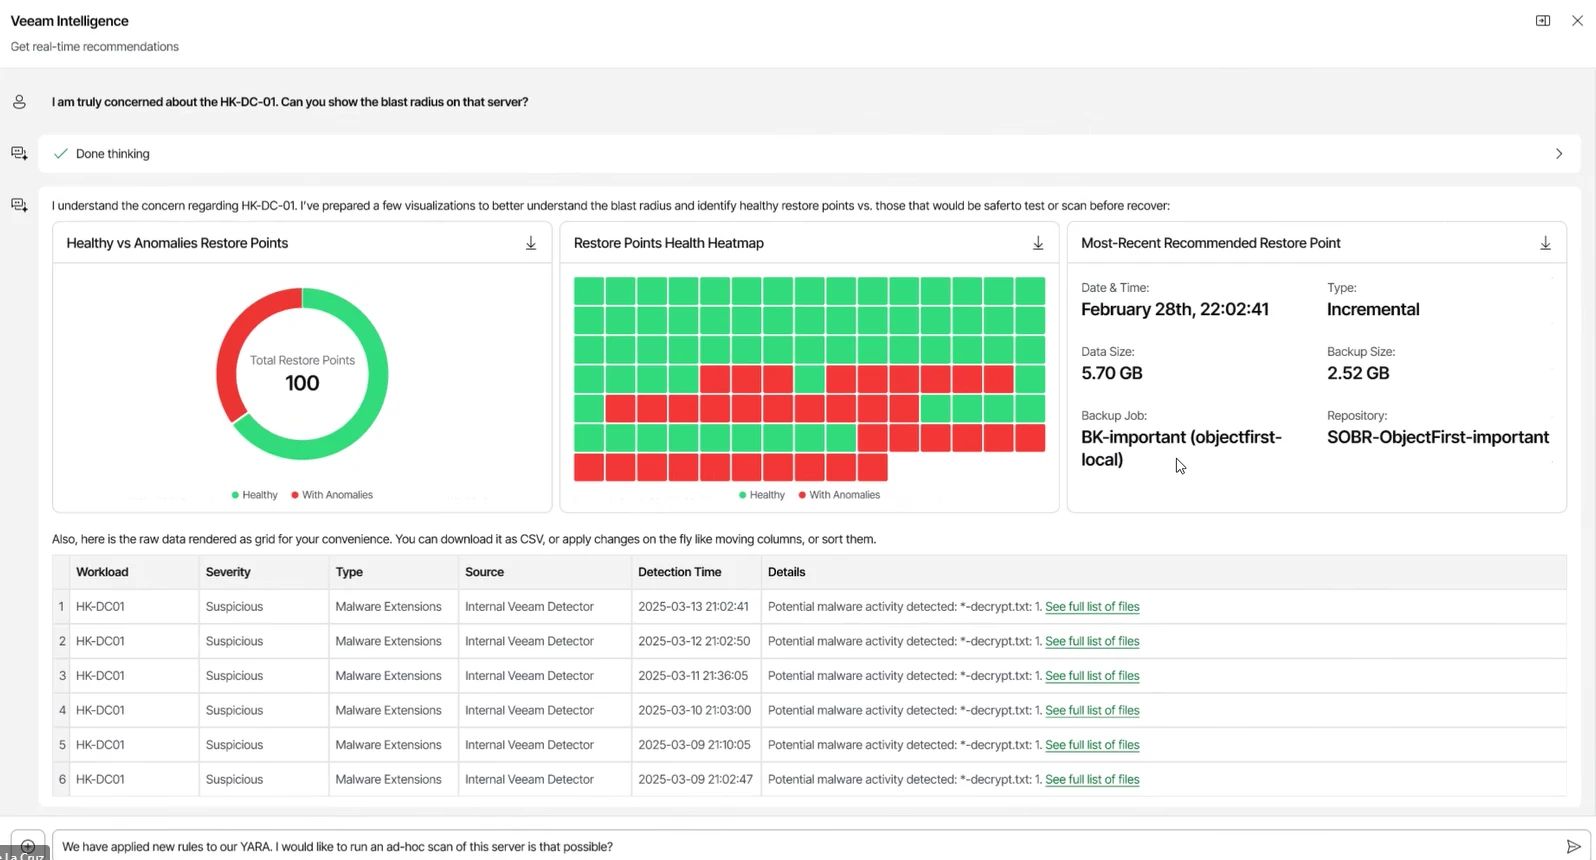1596x860 pixels.
Task: Click the Source column header
Action: (x=484, y=572)
